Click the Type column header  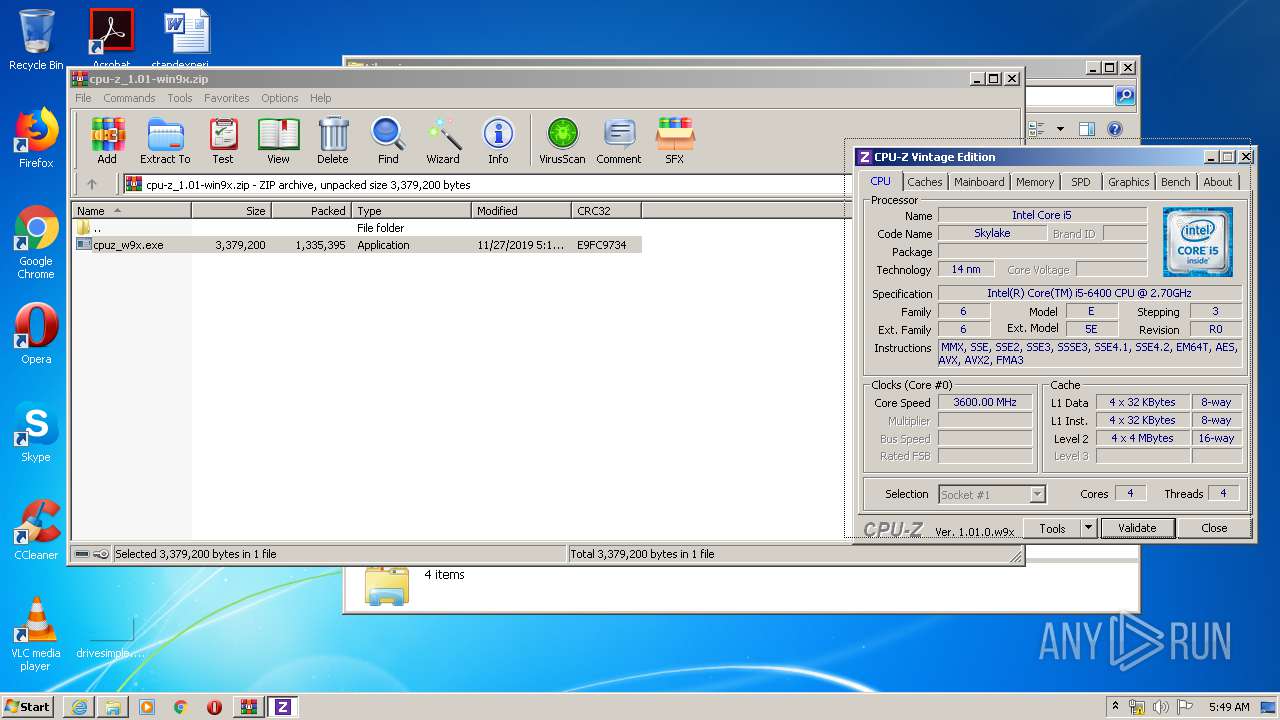point(411,211)
